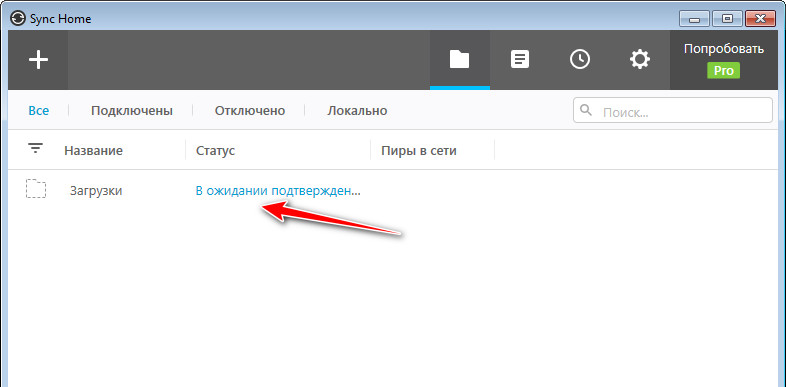Click the search magnifier icon
Screen dimensions: 786x387
pyautogui.click(x=585, y=110)
